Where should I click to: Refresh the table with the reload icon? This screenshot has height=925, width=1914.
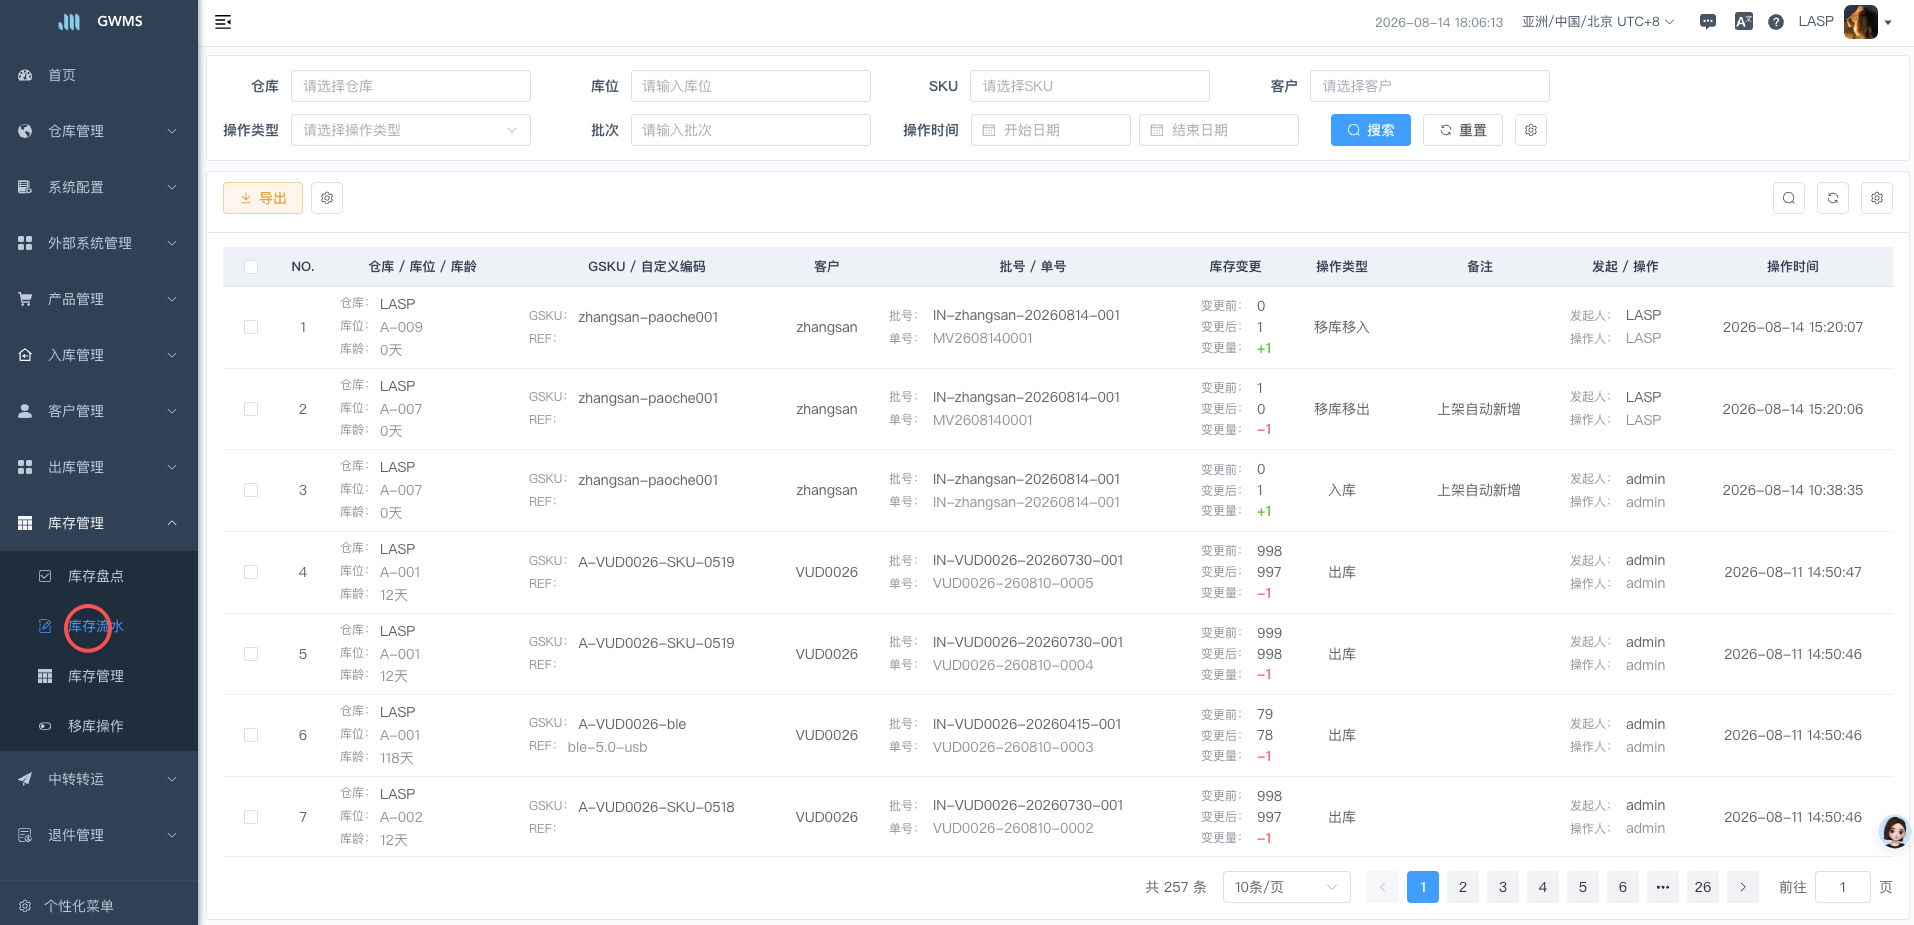pos(1833,198)
